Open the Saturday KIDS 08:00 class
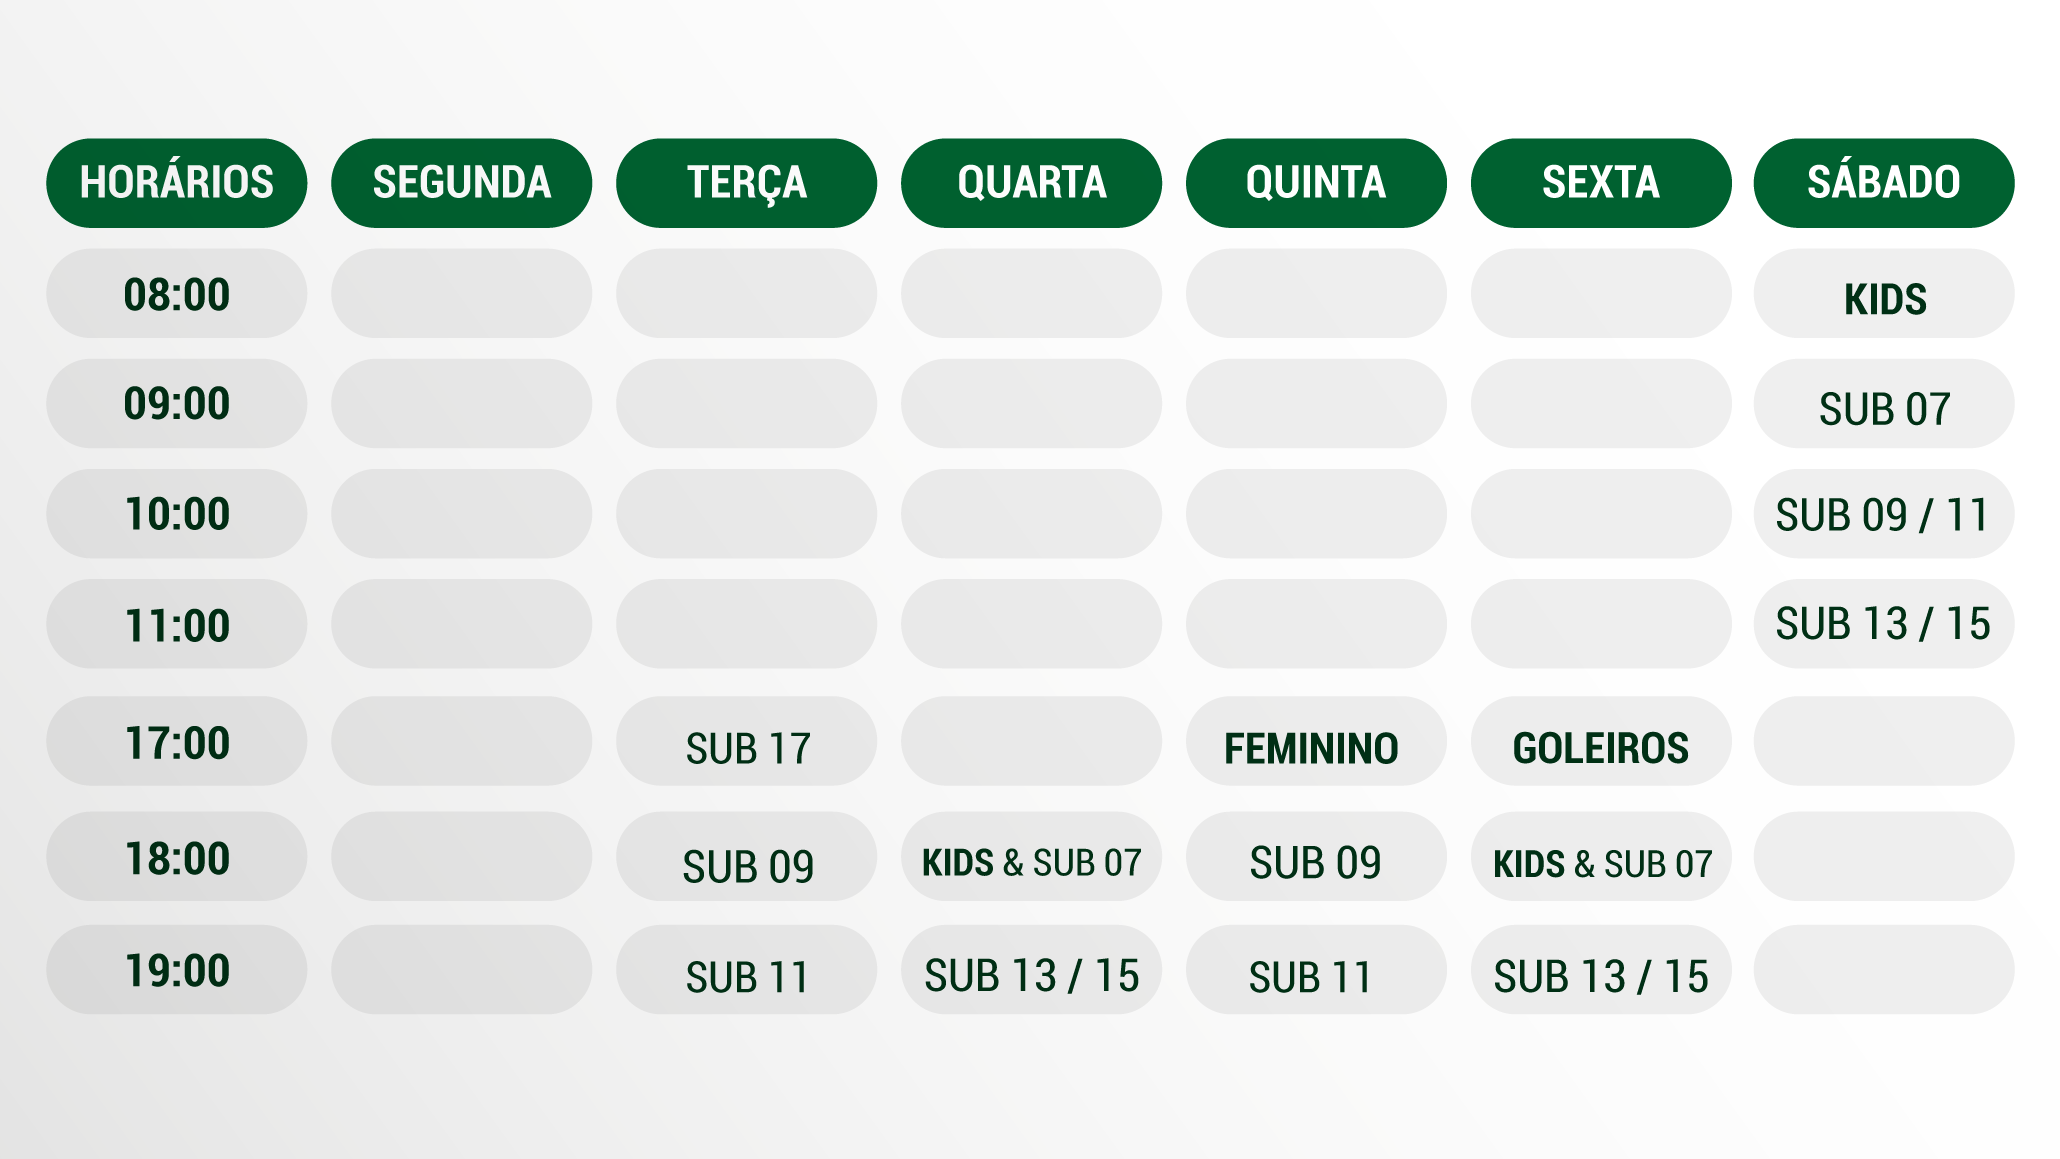2060x1159 pixels. (1883, 296)
